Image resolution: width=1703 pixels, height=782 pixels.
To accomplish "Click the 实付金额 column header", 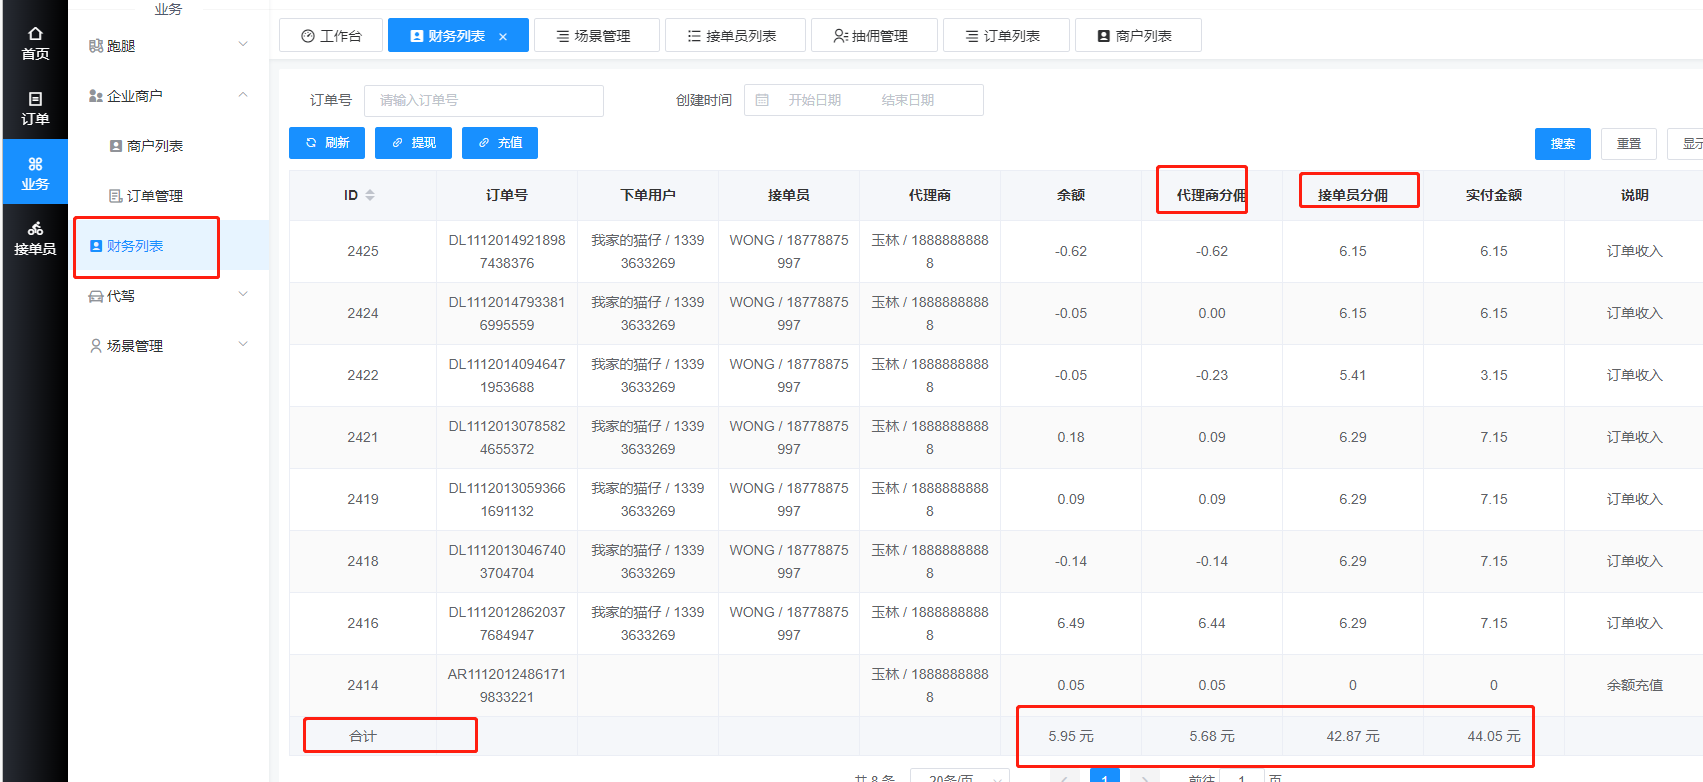I will coord(1494,195).
